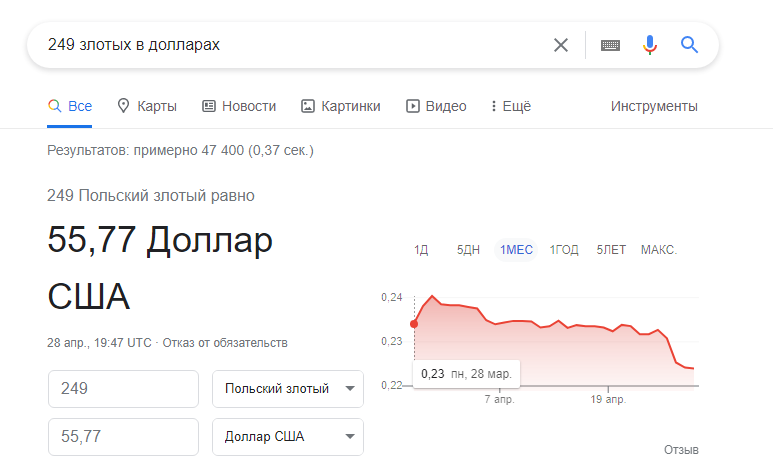Open the on-screen keyboard icon

pos(610,45)
